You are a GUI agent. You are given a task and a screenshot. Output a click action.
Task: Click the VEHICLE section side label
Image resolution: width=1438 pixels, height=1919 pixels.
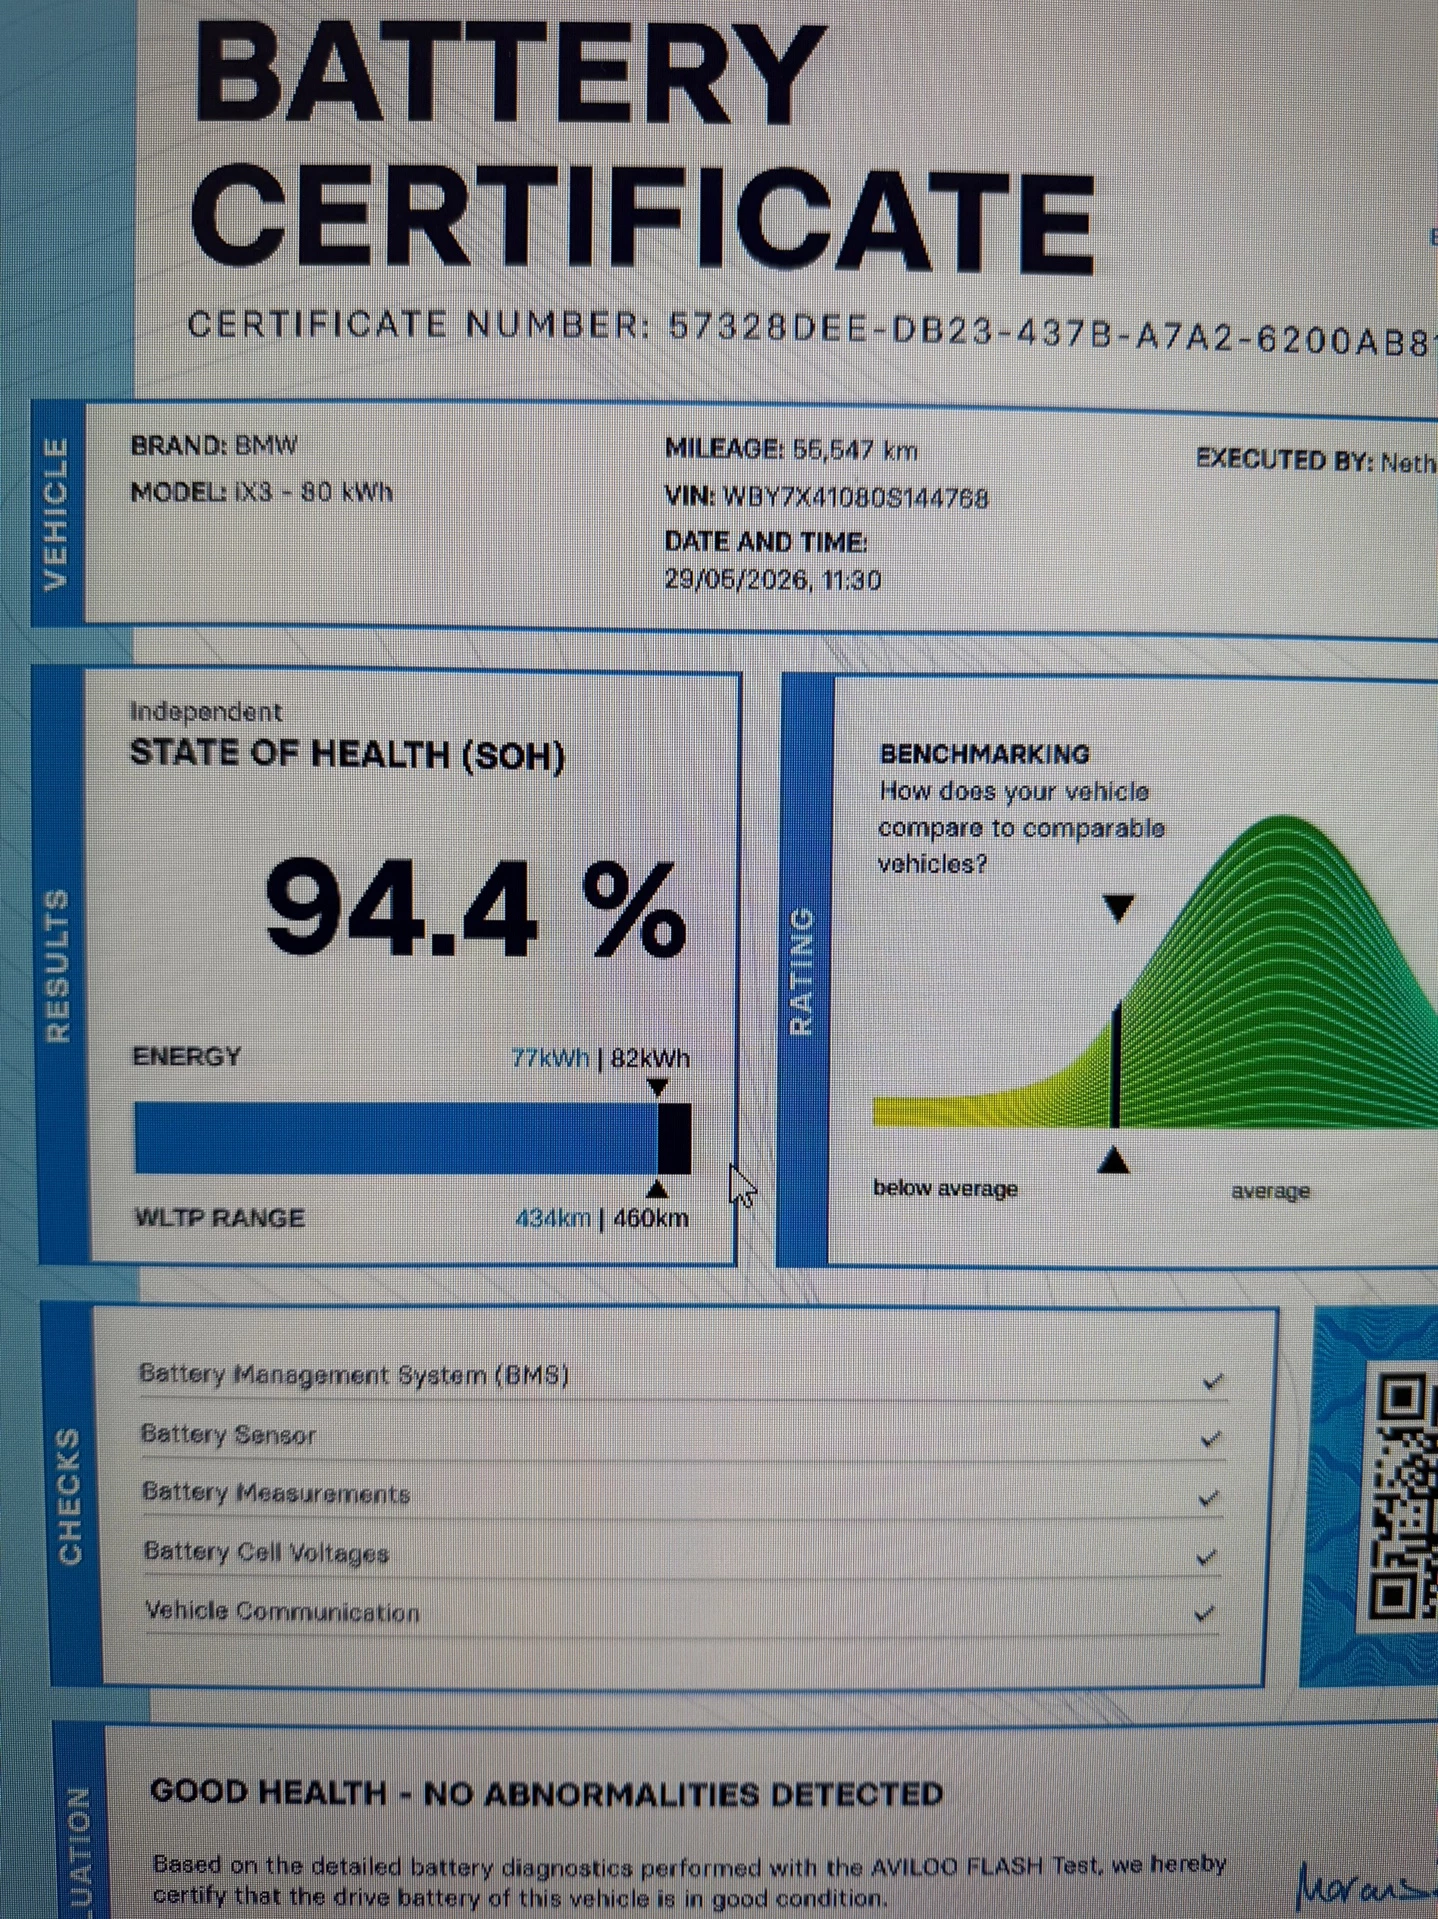[56, 514]
